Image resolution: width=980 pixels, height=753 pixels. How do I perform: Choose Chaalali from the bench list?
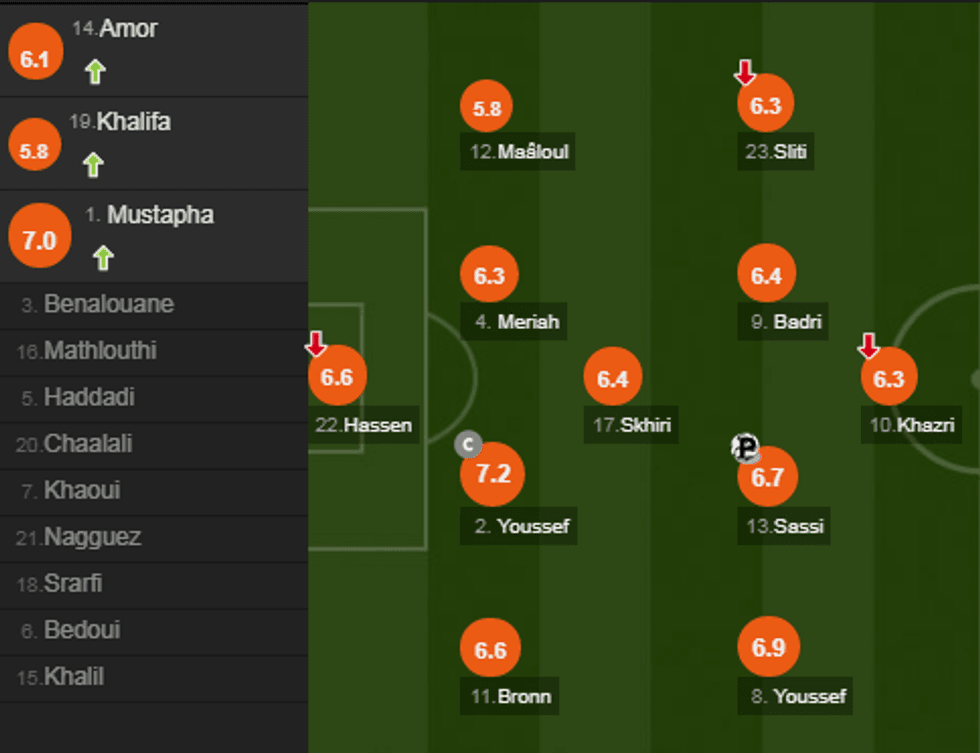pos(88,444)
